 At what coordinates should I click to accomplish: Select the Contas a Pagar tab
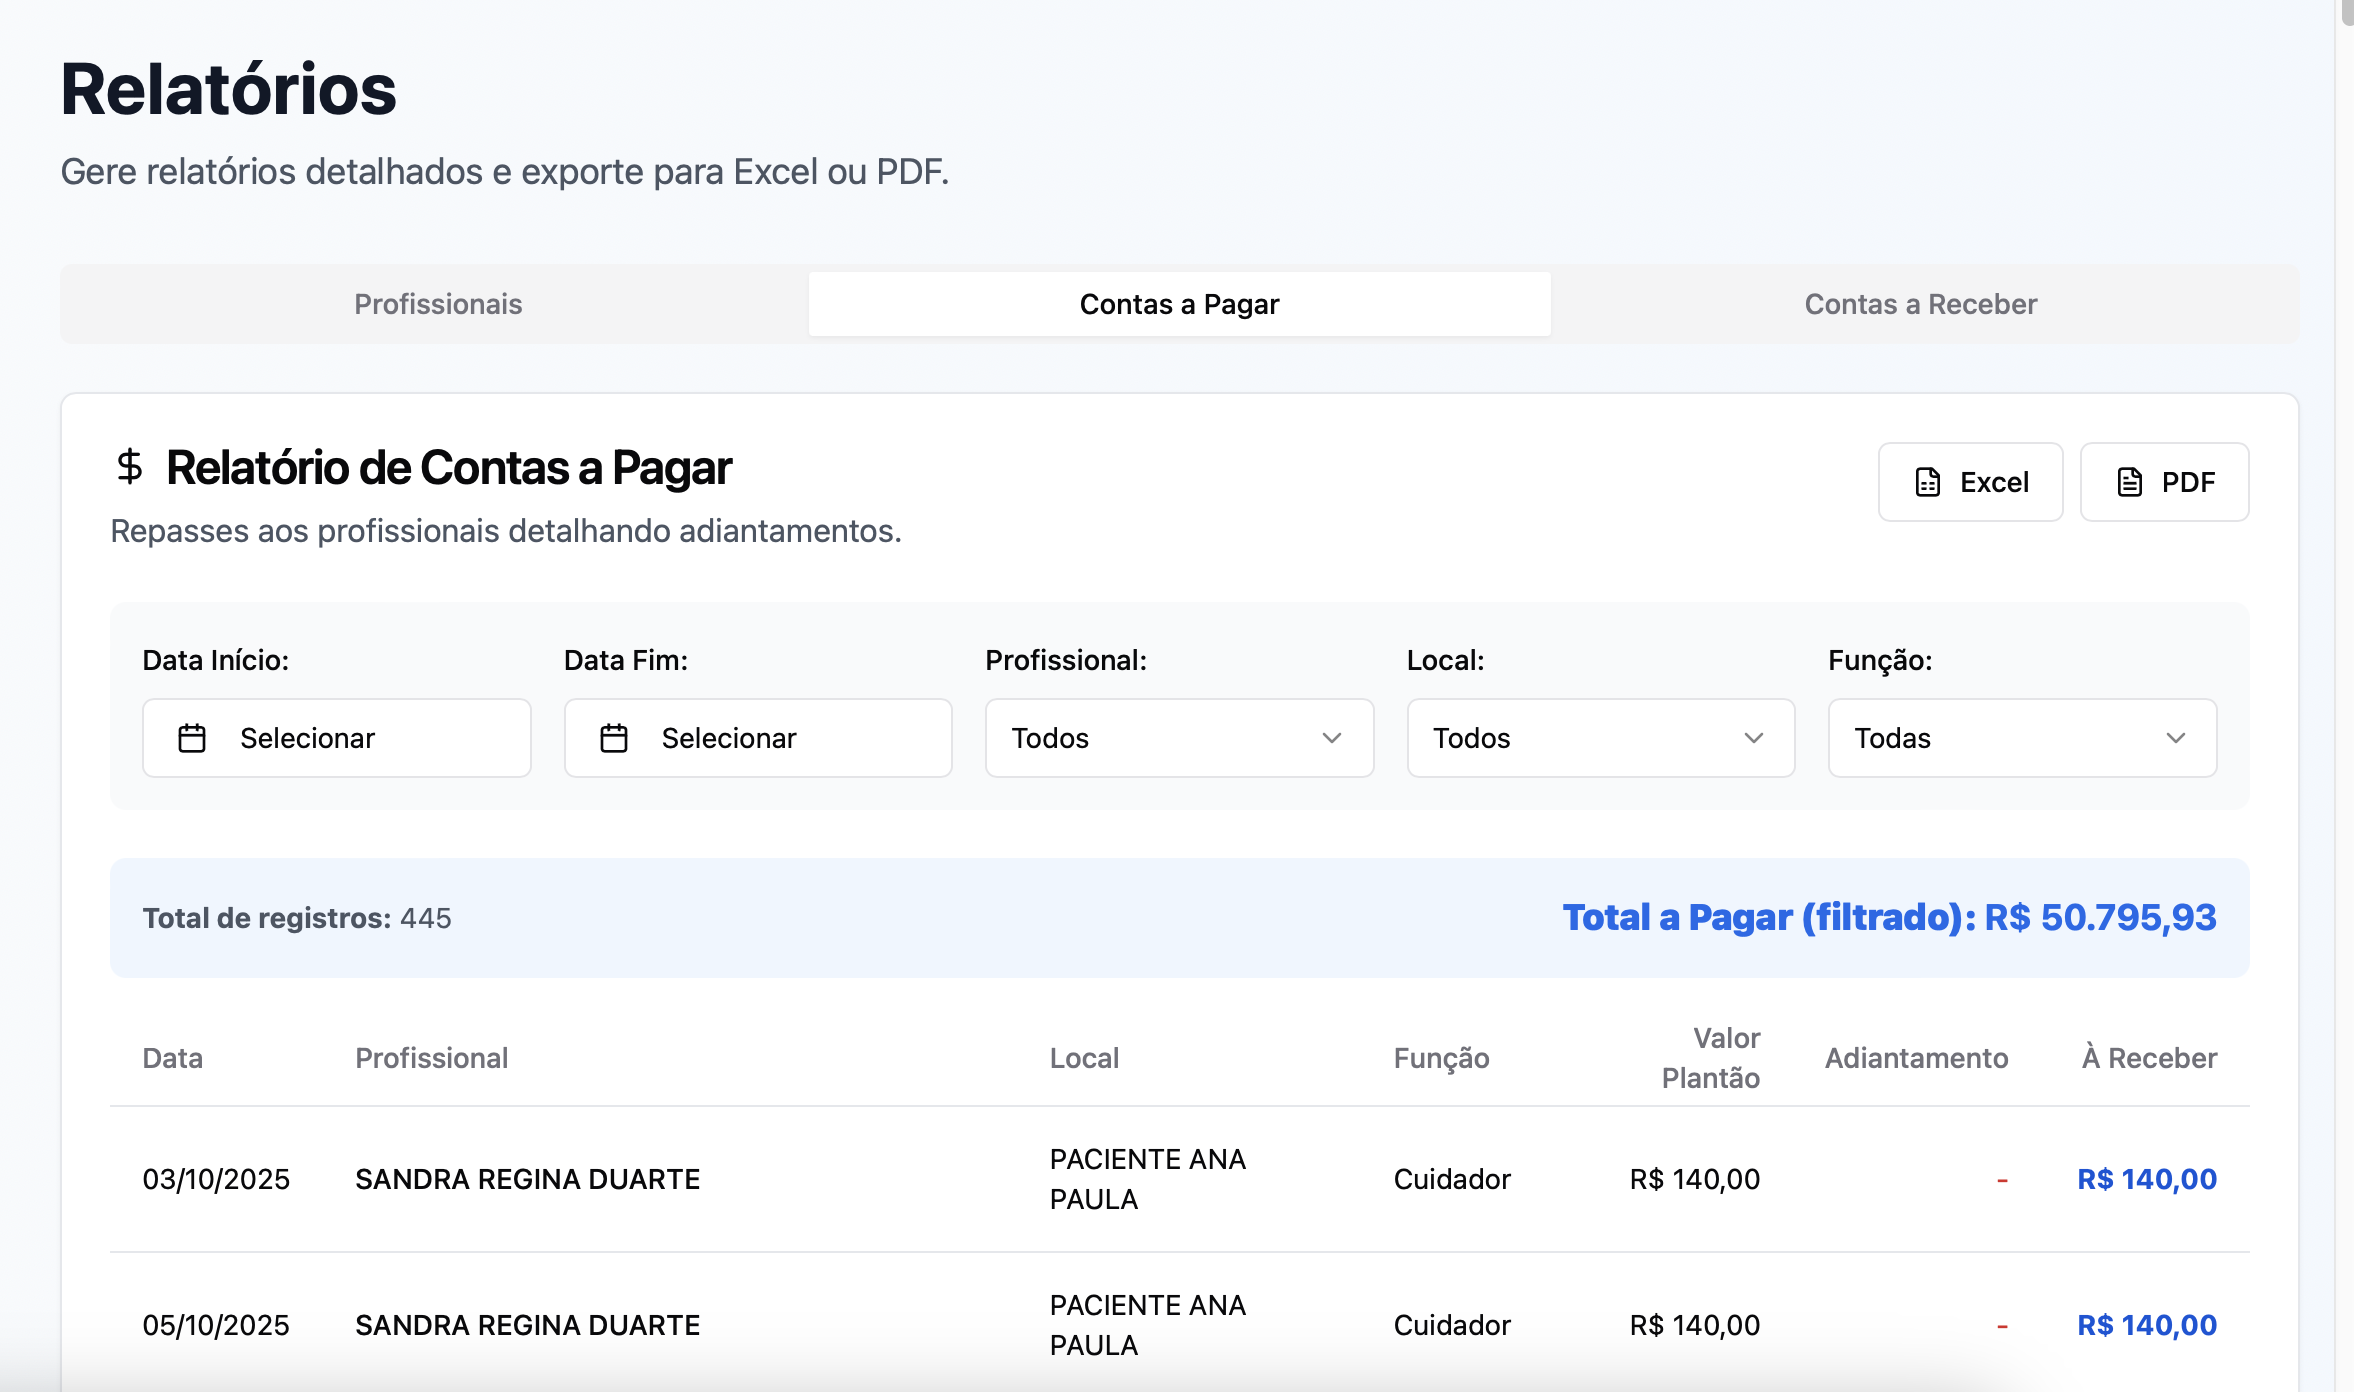(x=1179, y=304)
